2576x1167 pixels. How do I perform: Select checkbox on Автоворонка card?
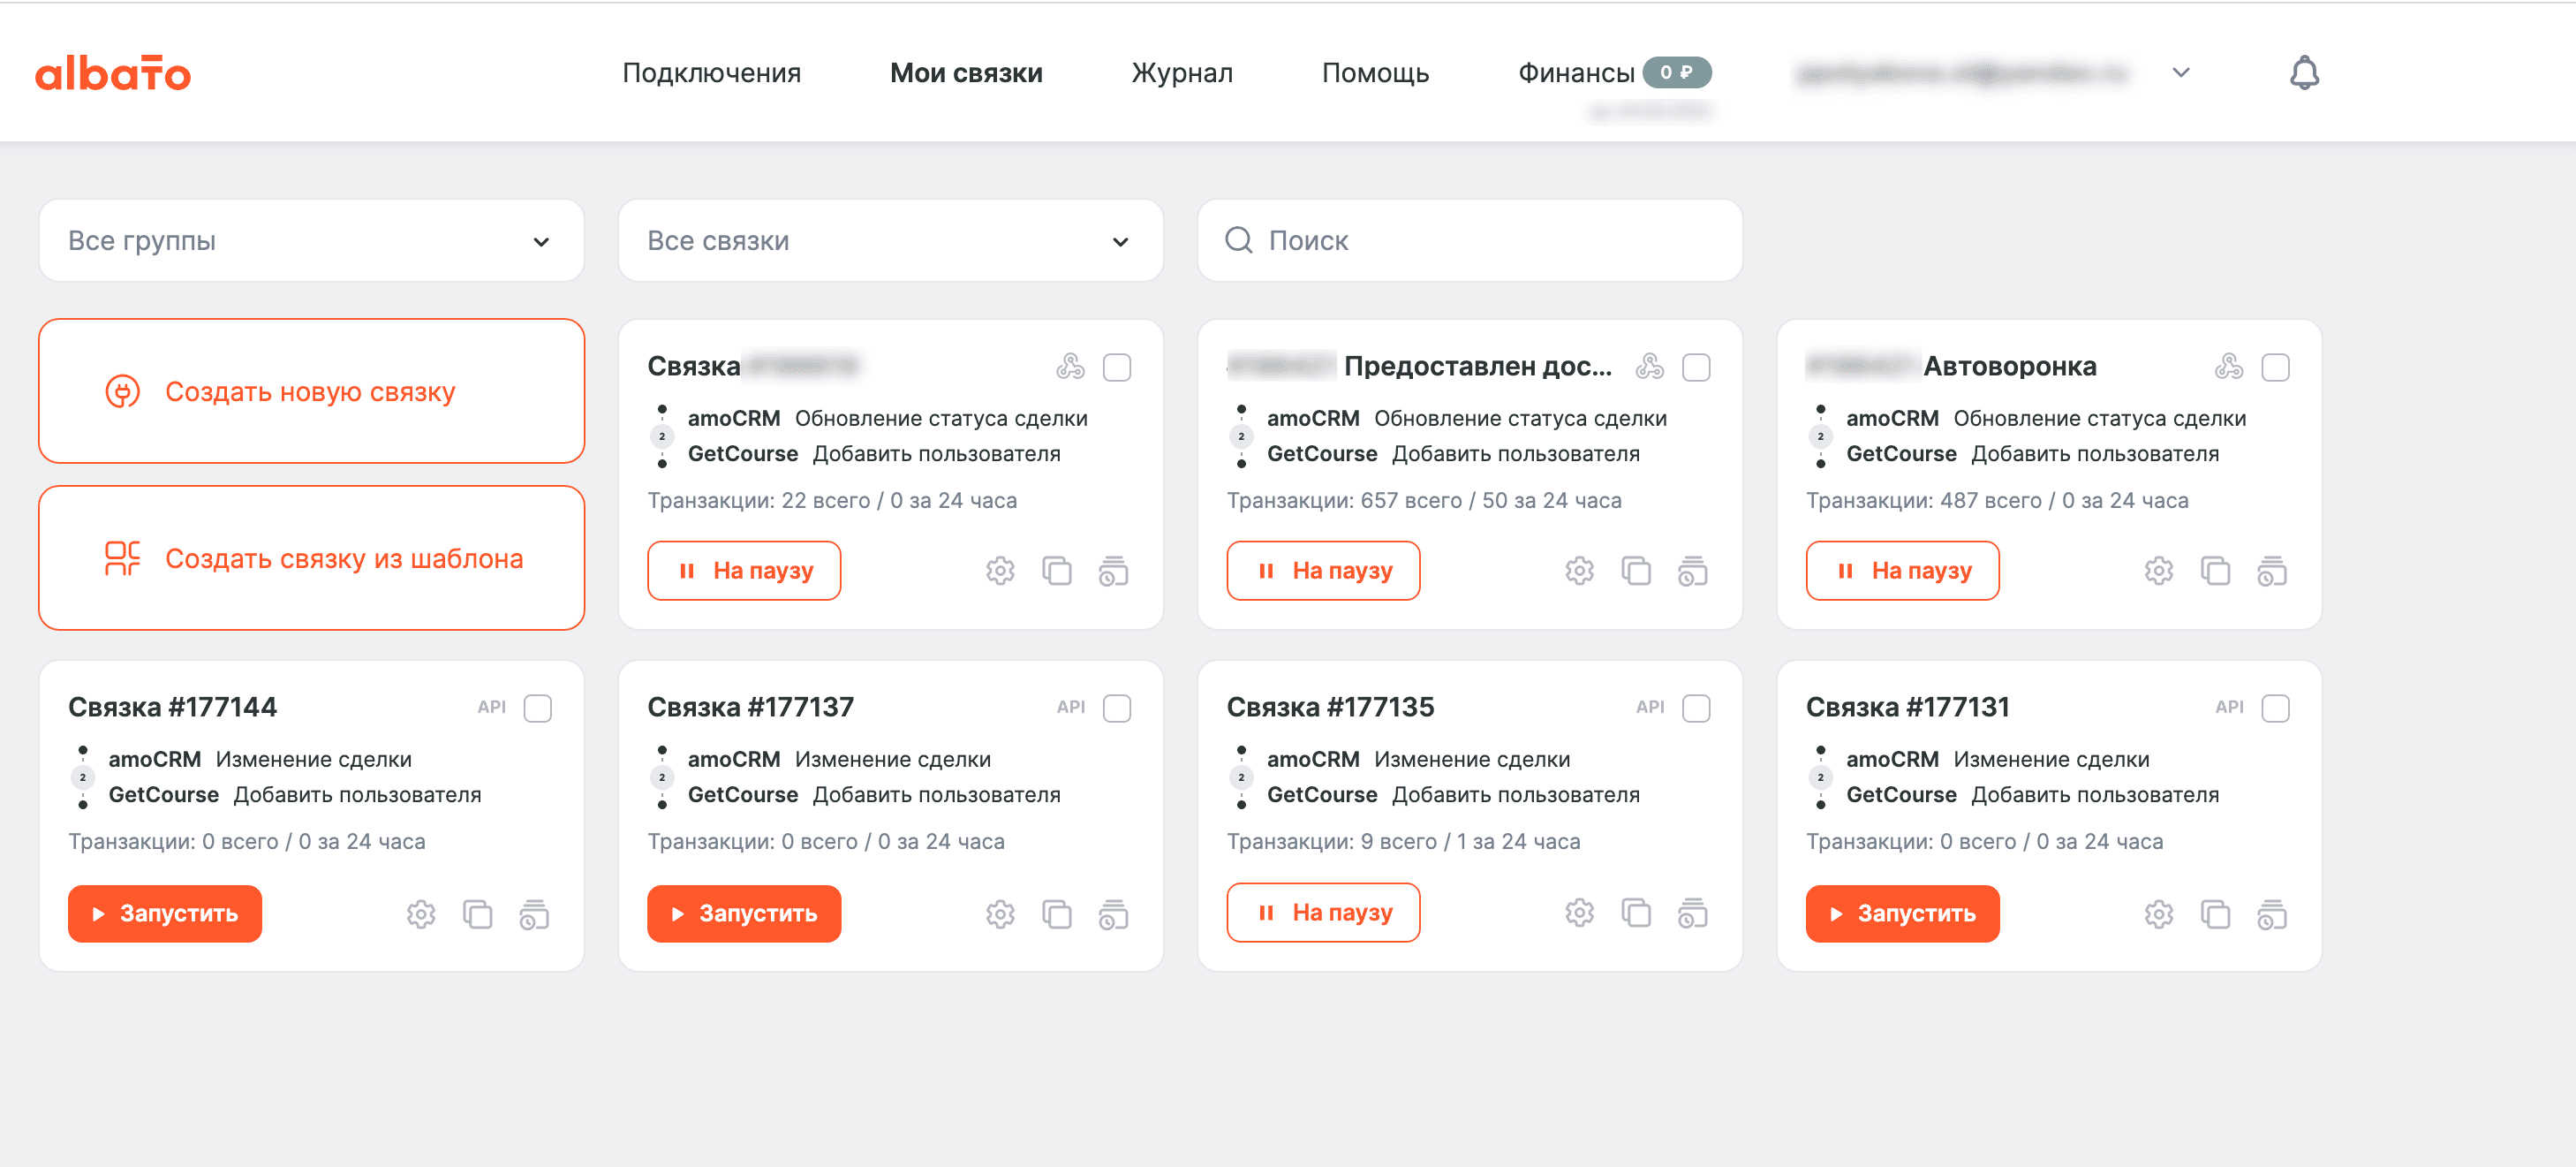2275,367
